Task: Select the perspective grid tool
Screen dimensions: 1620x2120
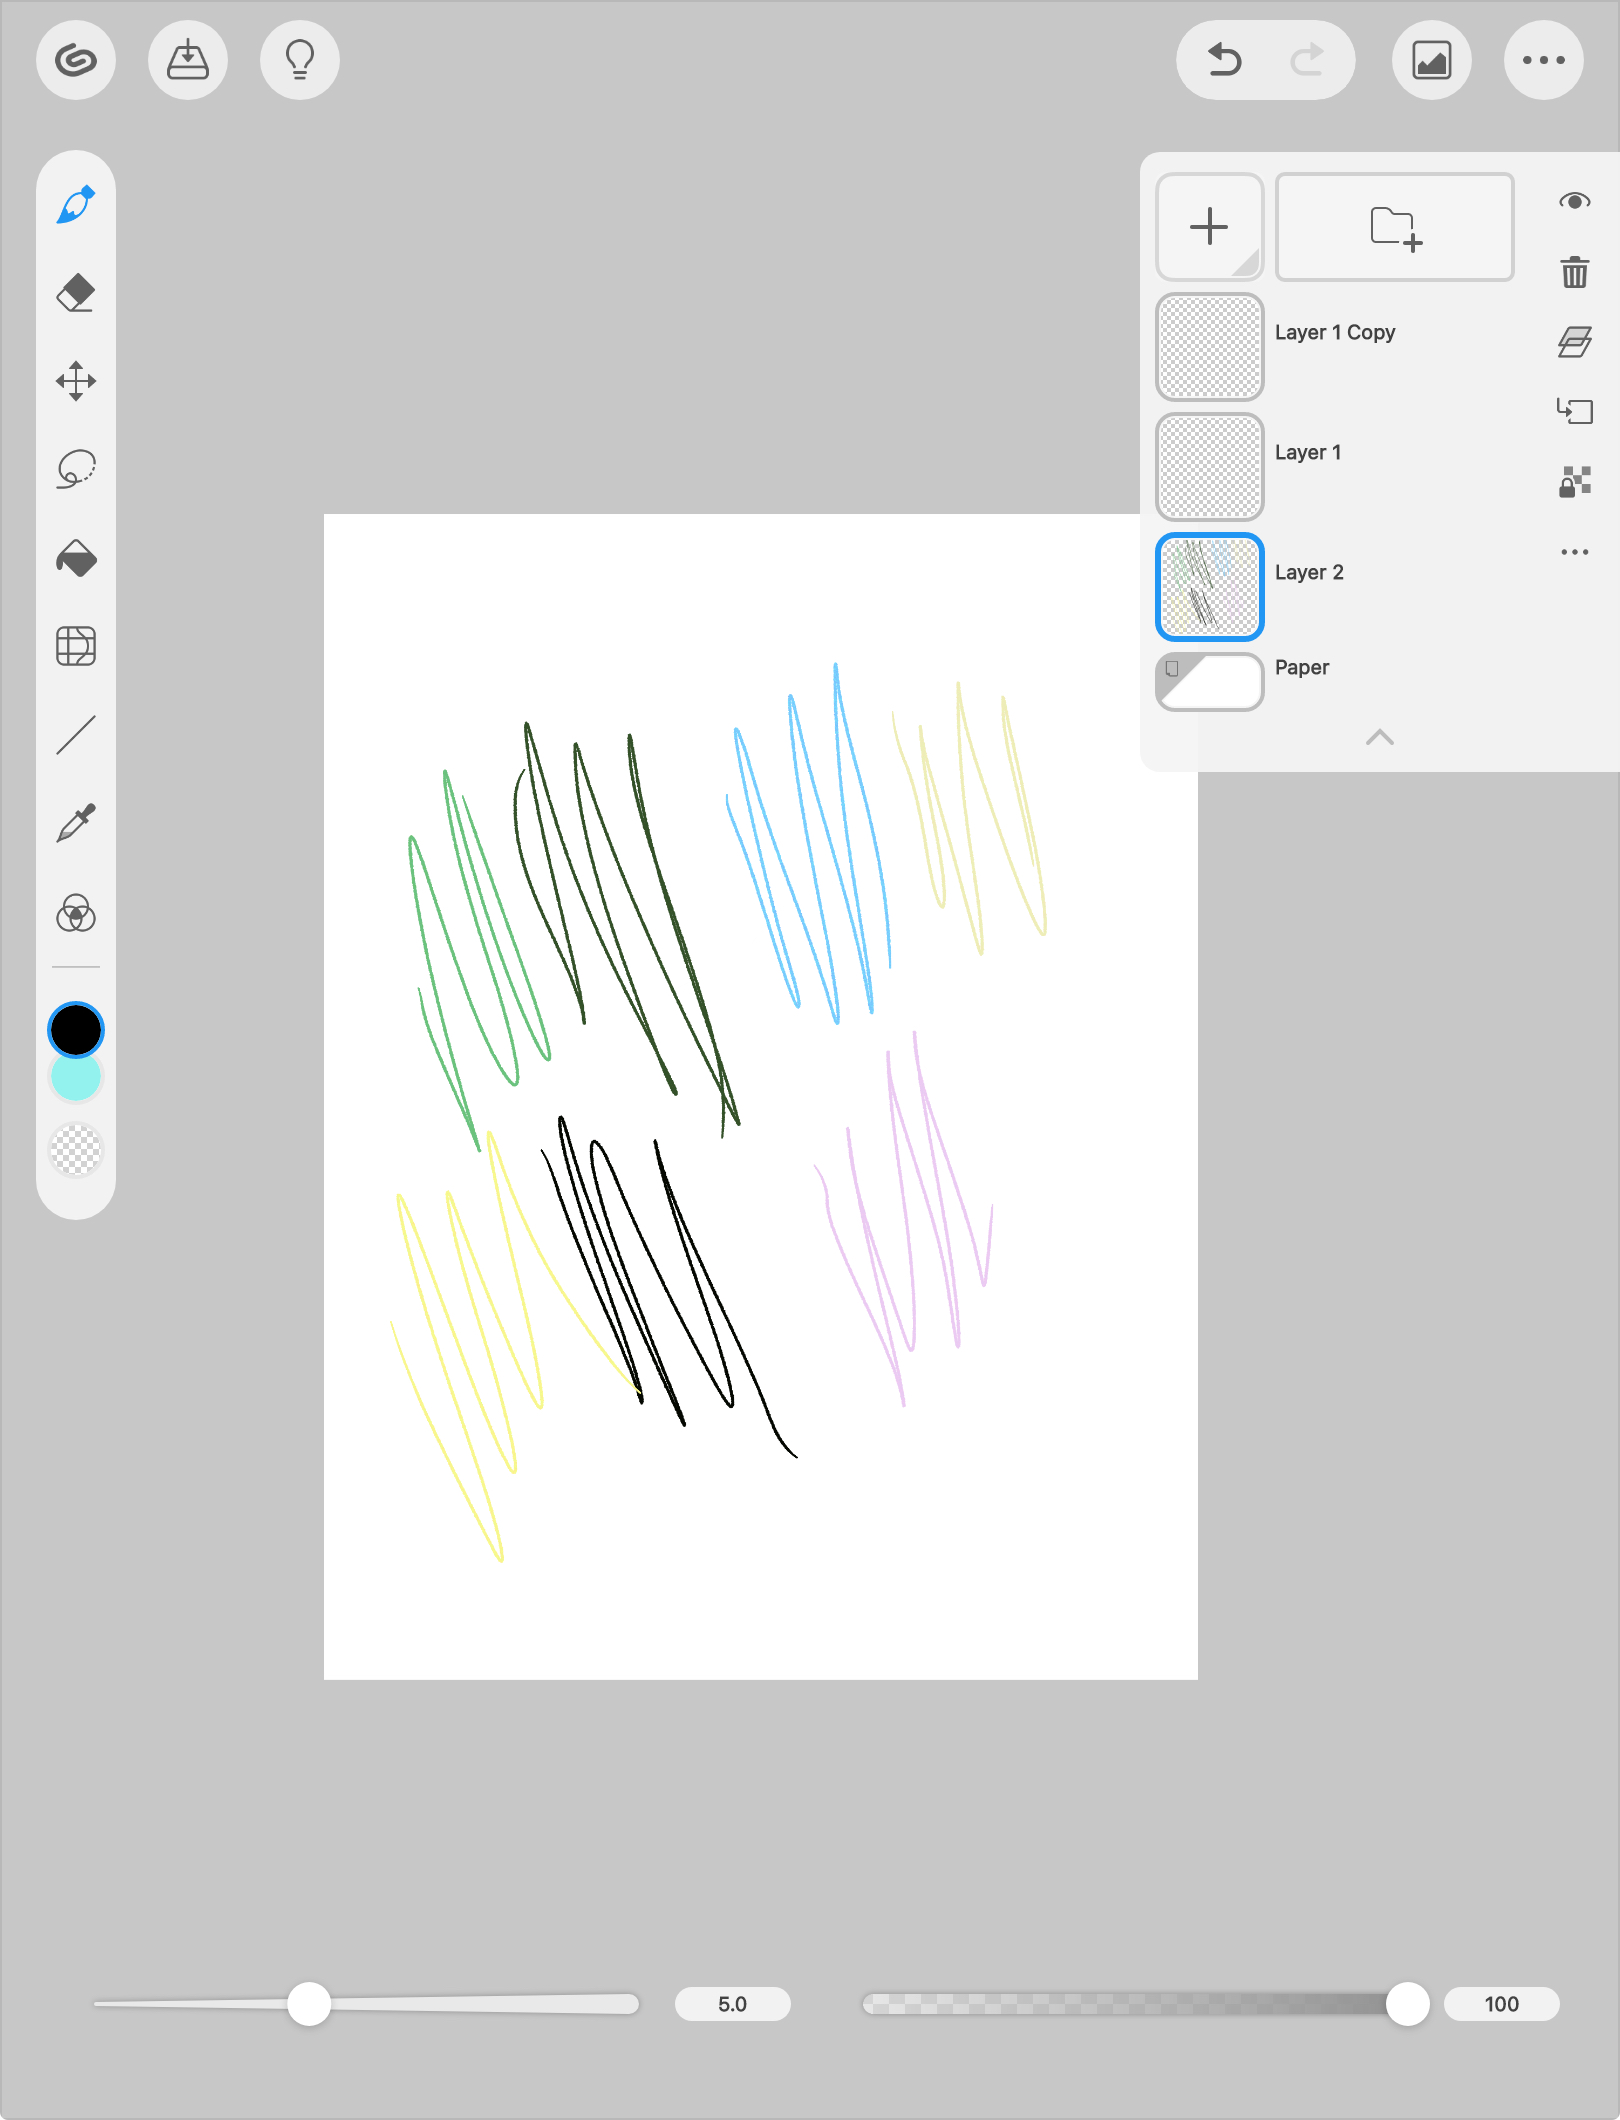Action: tap(76, 646)
